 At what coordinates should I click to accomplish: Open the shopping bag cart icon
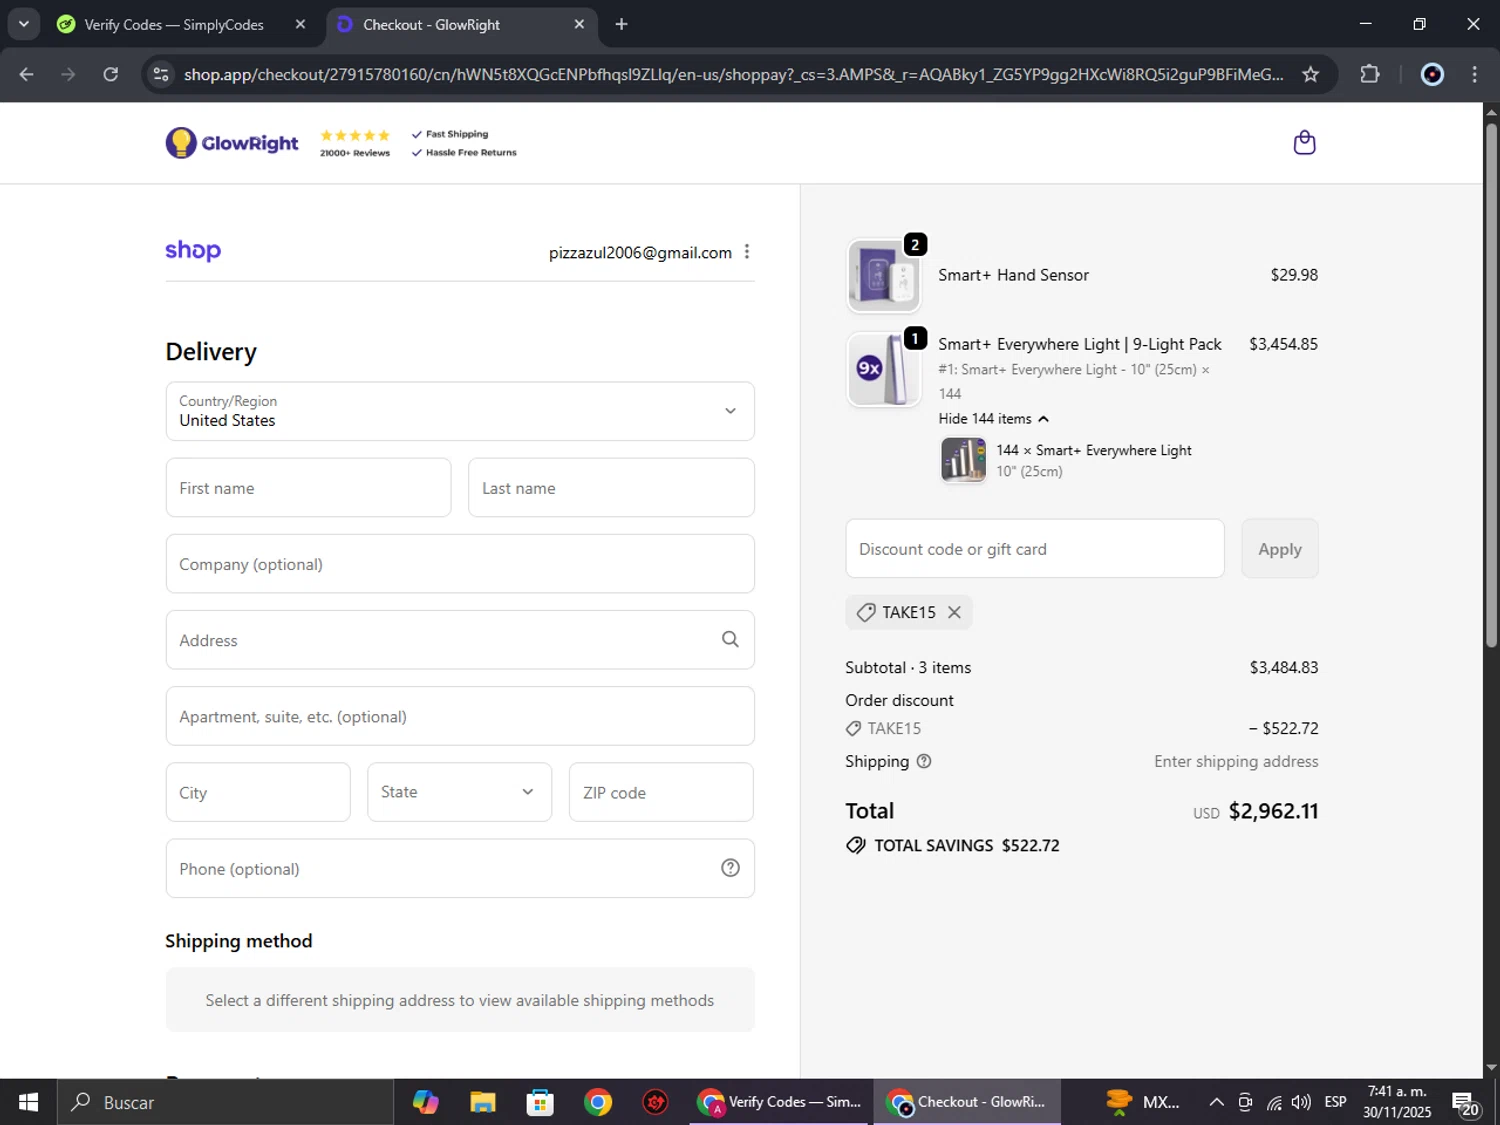1304,143
